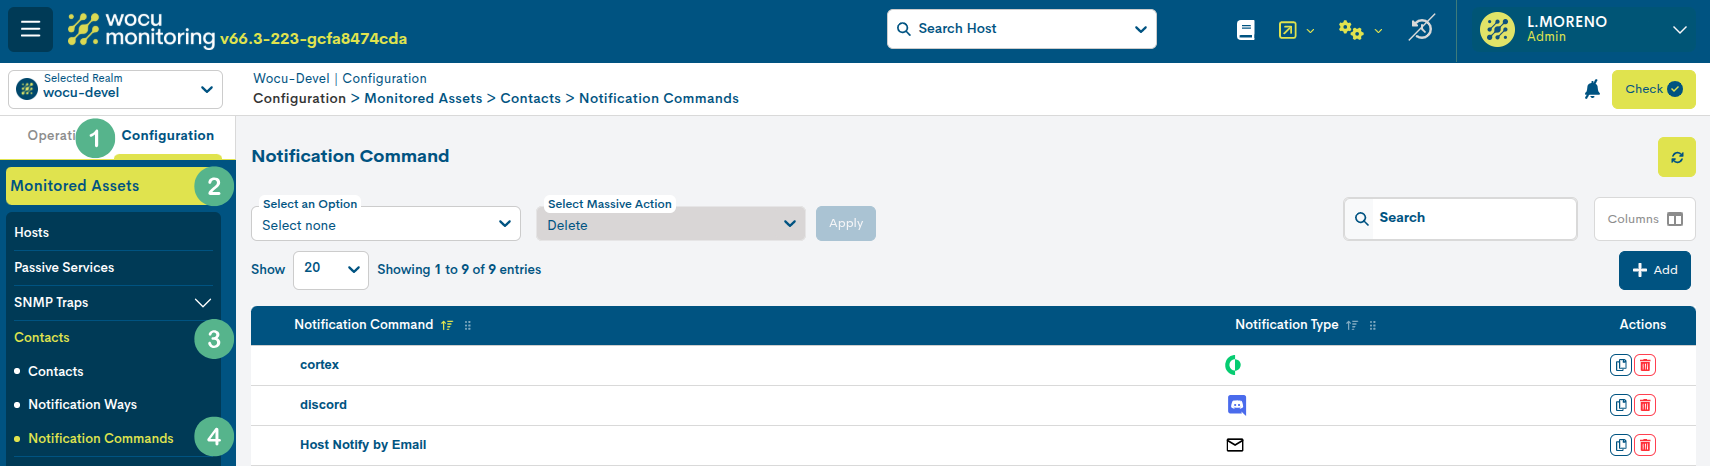Click the refresh table button
This screenshot has width=1710, height=466.
1676,157
